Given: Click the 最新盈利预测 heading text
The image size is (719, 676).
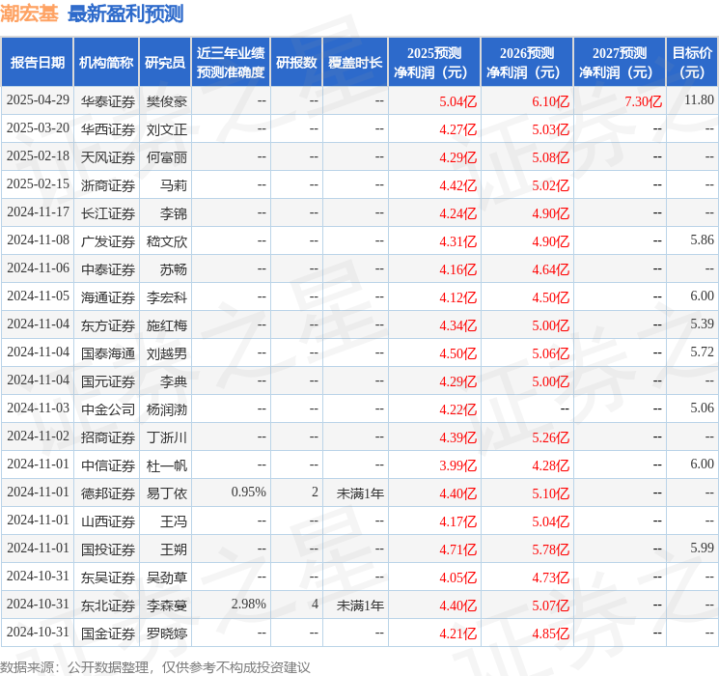Looking at the screenshot, I should click(126, 13).
